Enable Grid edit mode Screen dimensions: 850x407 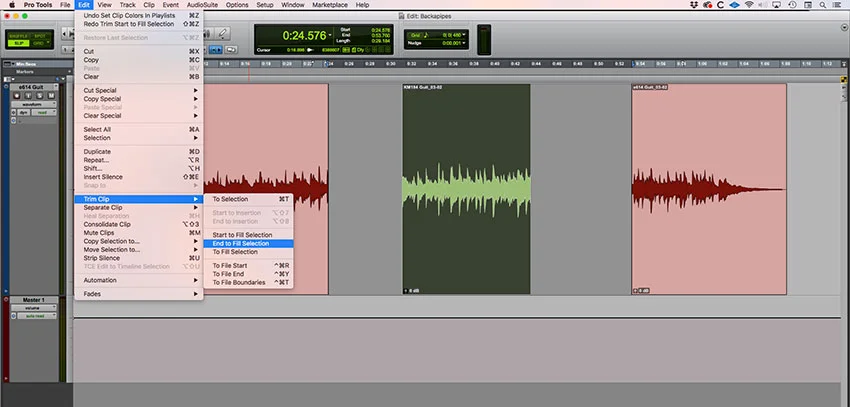pyautogui.click(x=38, y=43)
